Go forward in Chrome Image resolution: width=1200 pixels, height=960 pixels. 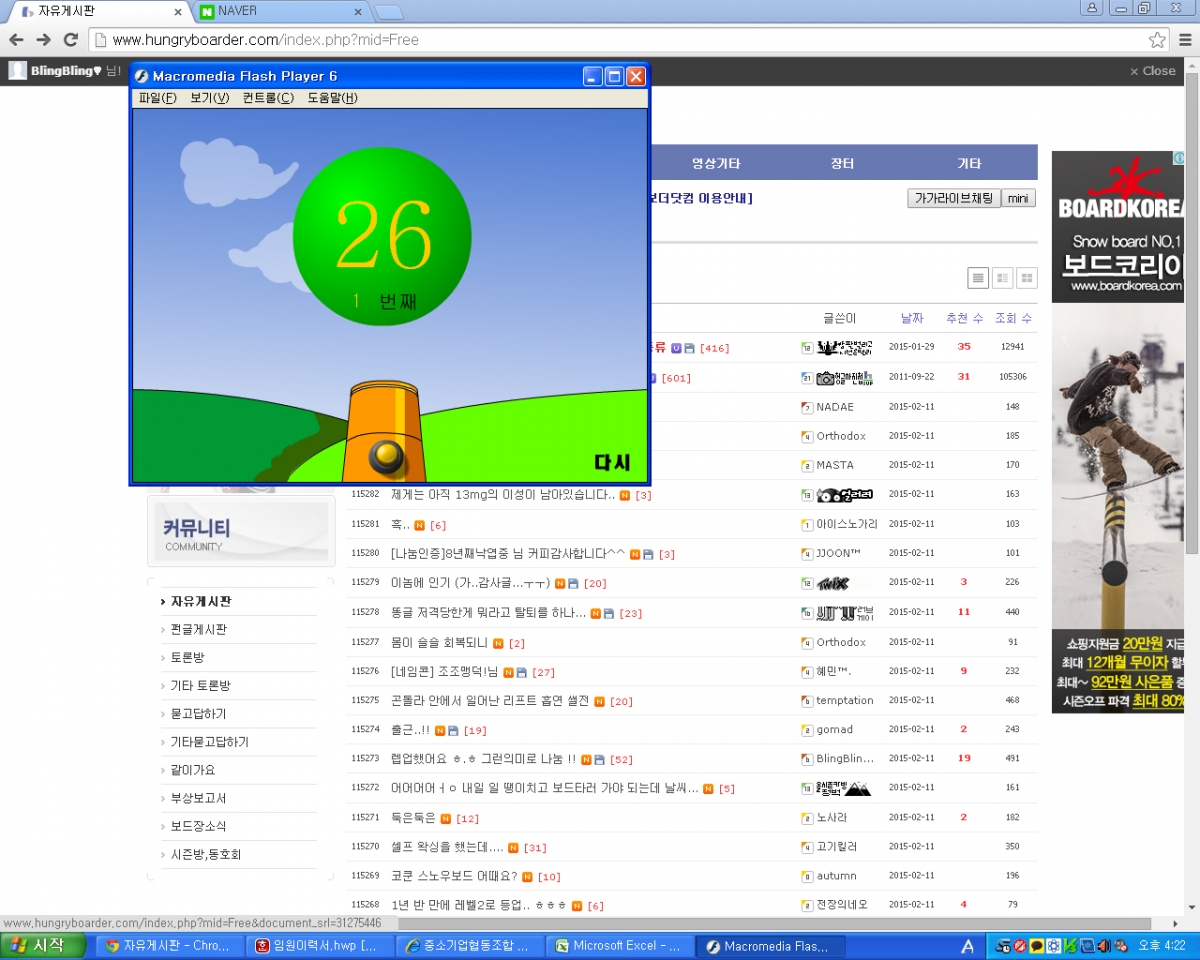click(43, 40)
